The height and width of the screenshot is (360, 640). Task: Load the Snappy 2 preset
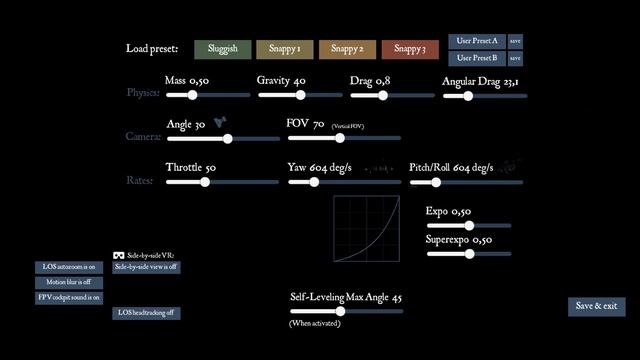click(347, 49)
